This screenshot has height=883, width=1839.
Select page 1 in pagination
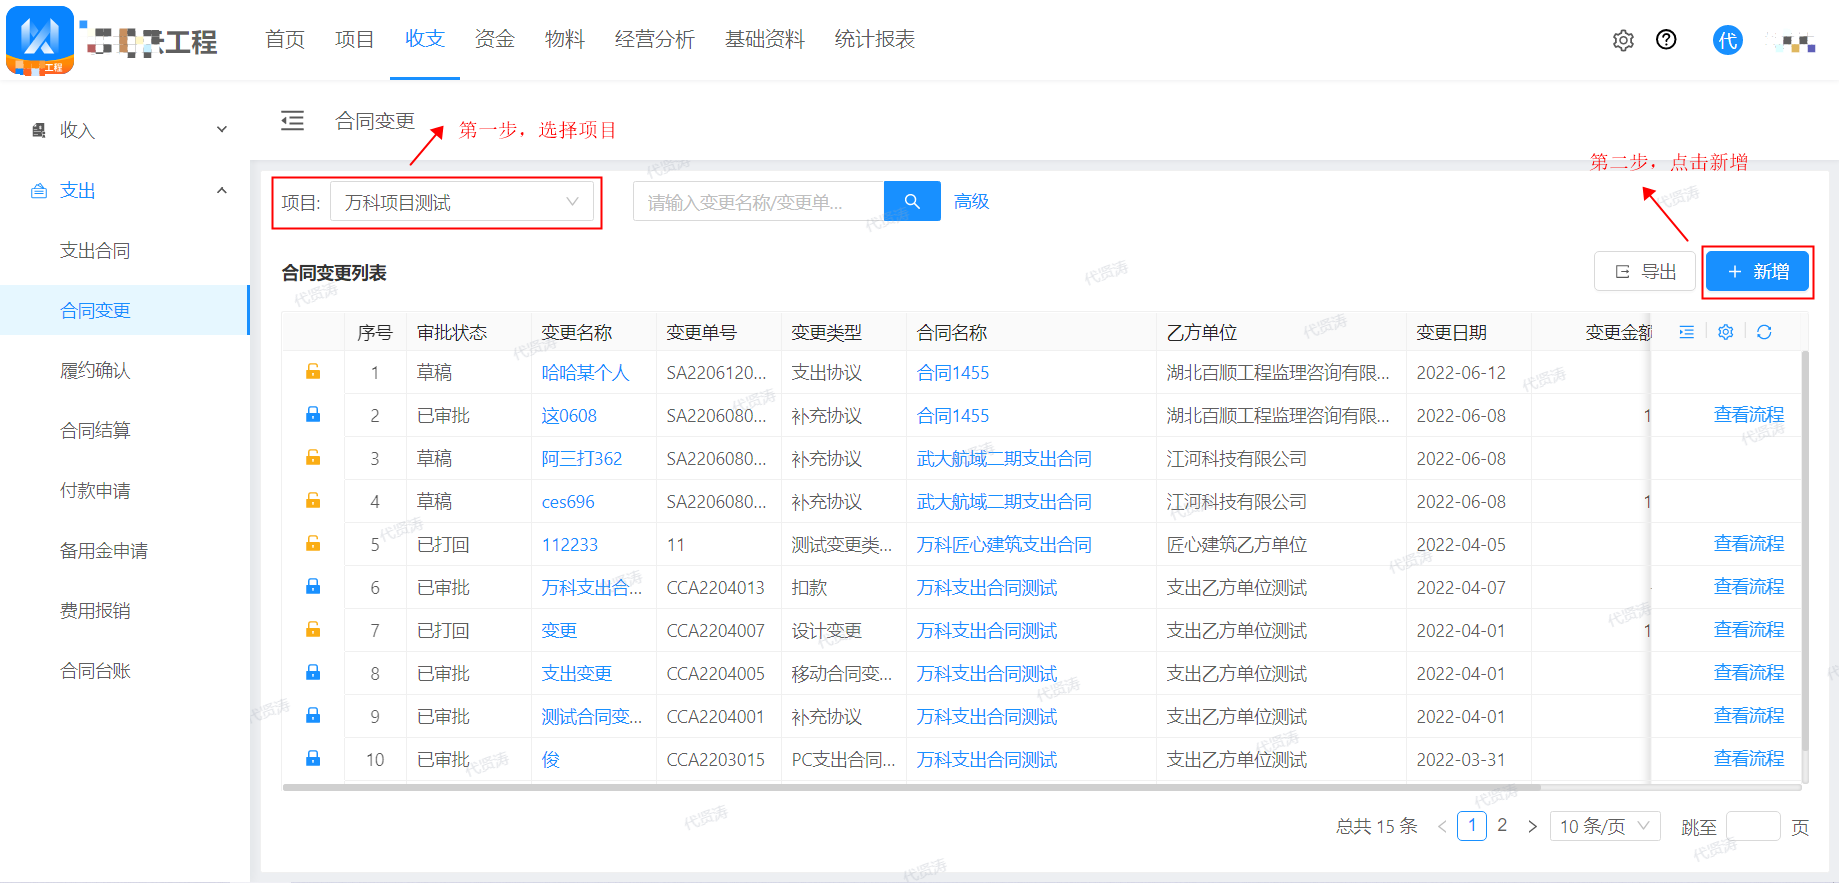click(x=1472, y=826)
